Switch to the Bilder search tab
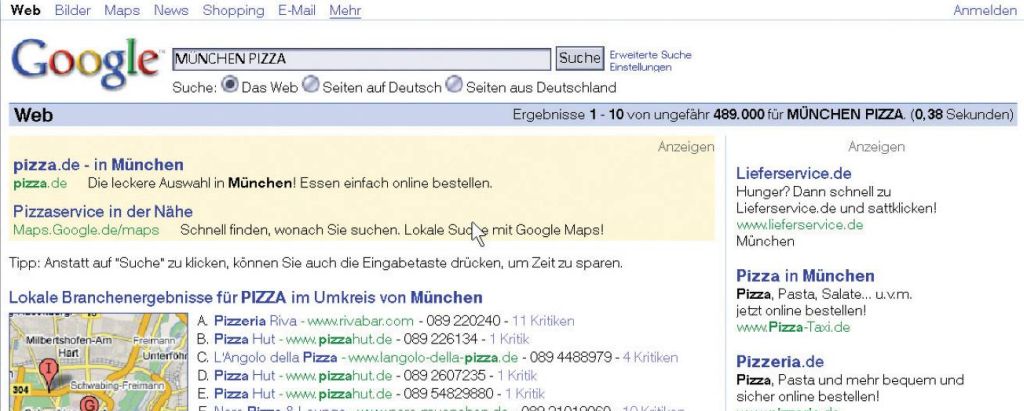Image resolution: width=1024 pixels, height=411 pixels. pos(72,11)
